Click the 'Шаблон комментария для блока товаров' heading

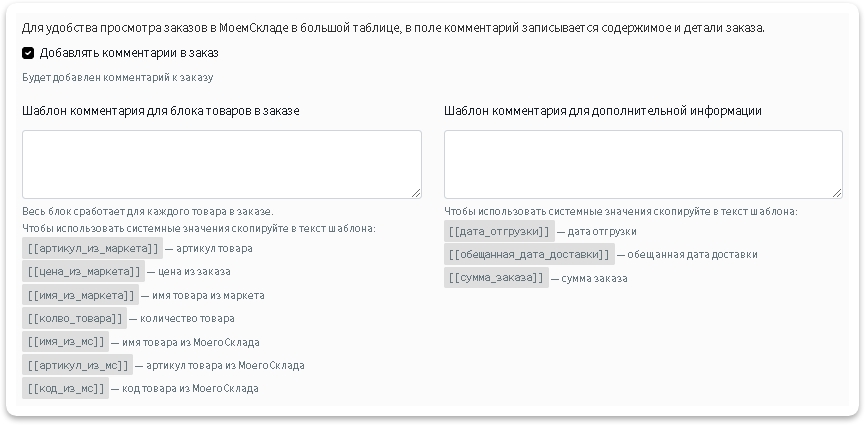click(x=161, y=111)
